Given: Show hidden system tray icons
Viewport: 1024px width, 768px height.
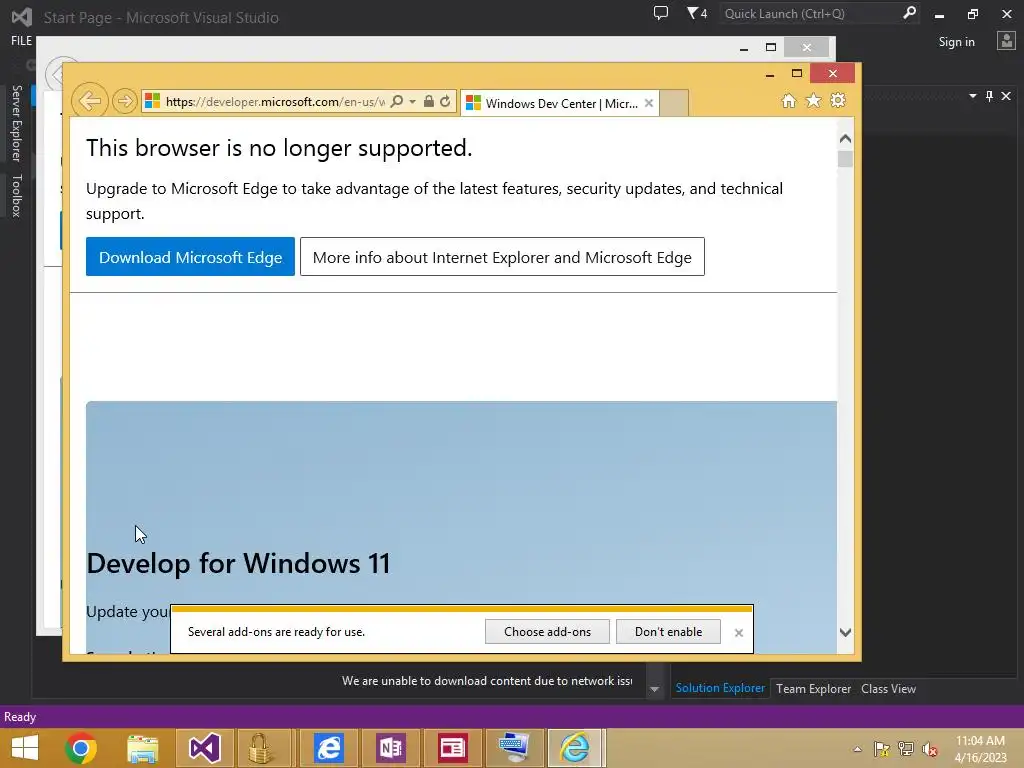Looking at the screenshot, I should pyautogui.click(x=857, y=749).
